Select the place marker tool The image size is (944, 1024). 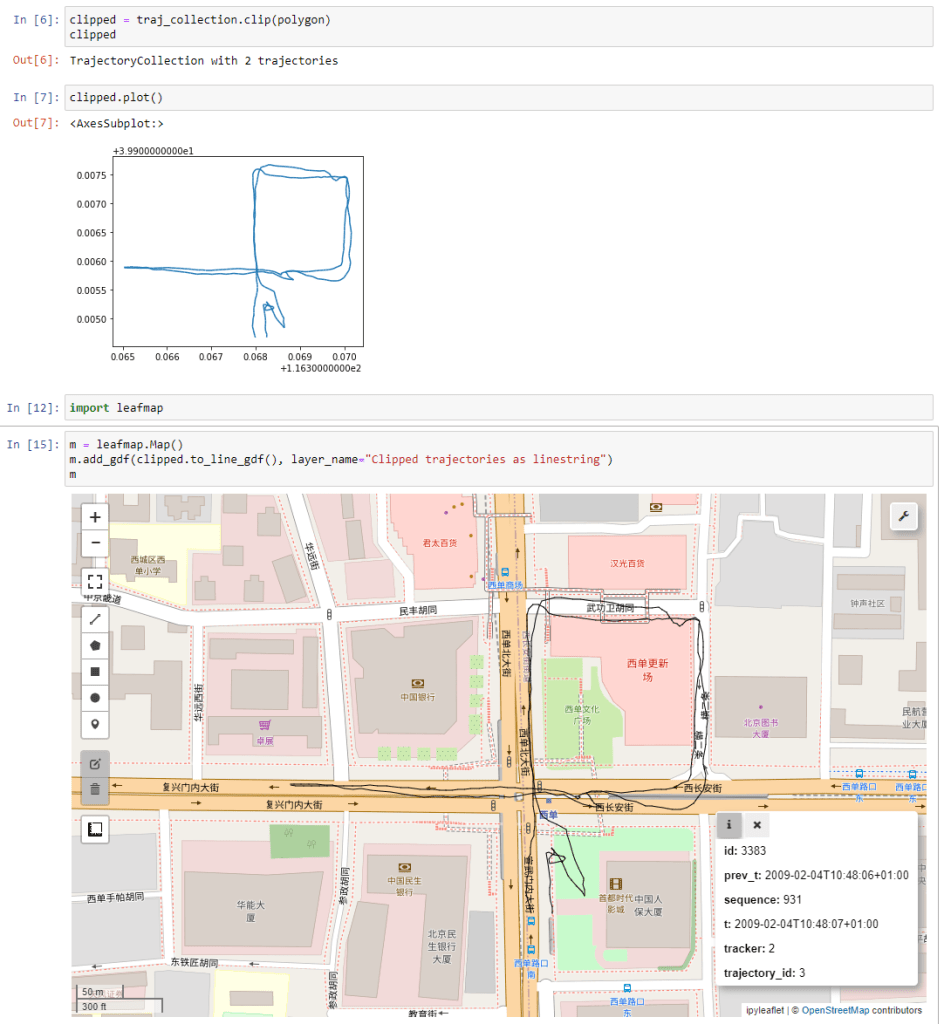tap(95, 723)
